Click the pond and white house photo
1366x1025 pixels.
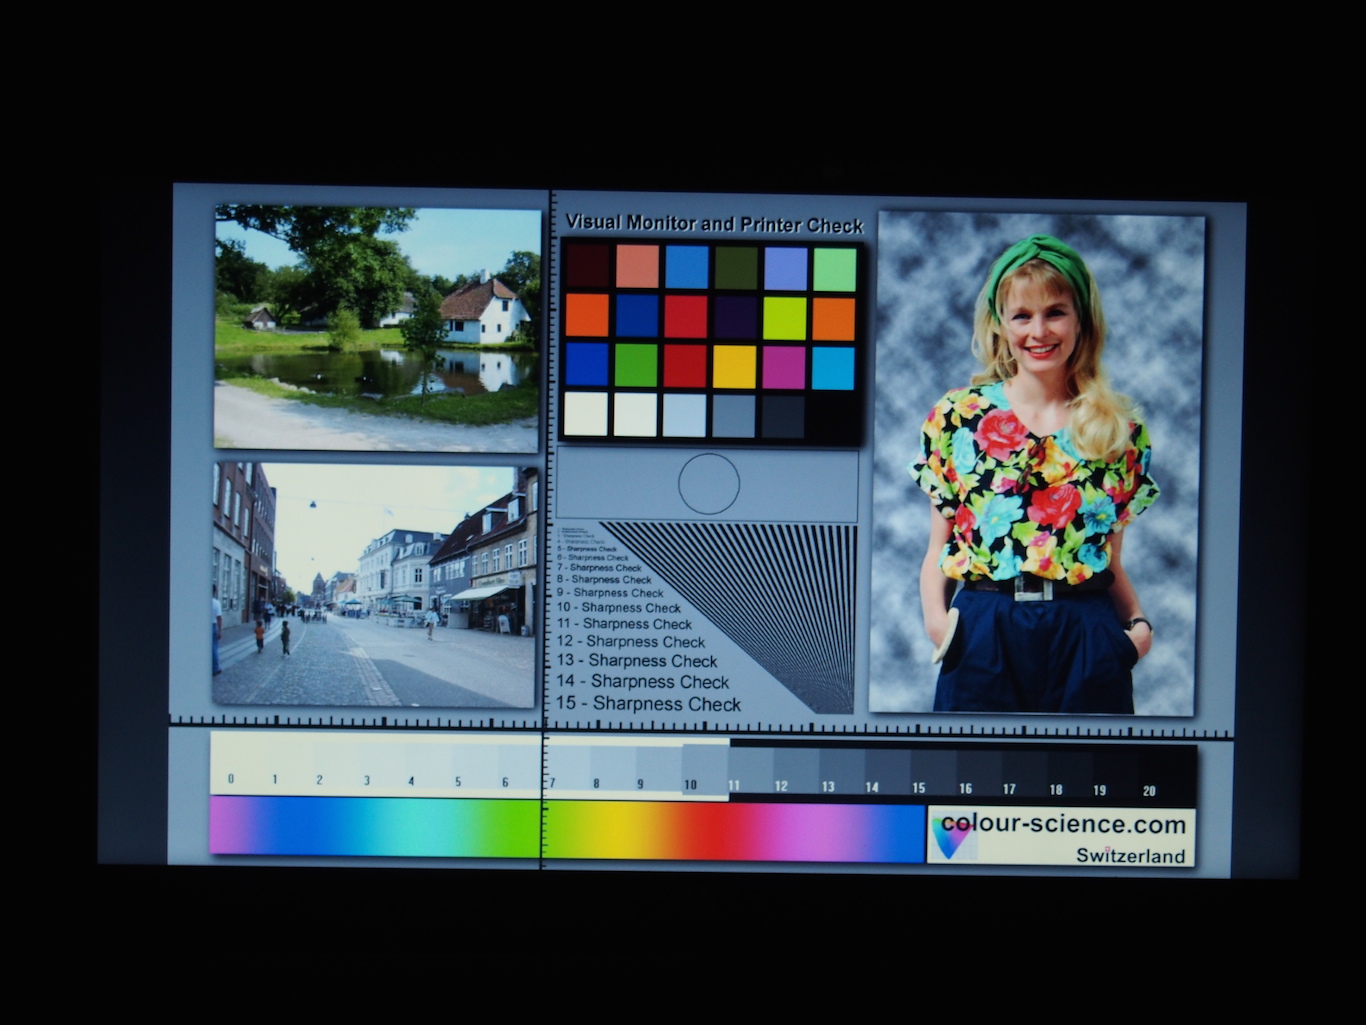pos(377,328)
